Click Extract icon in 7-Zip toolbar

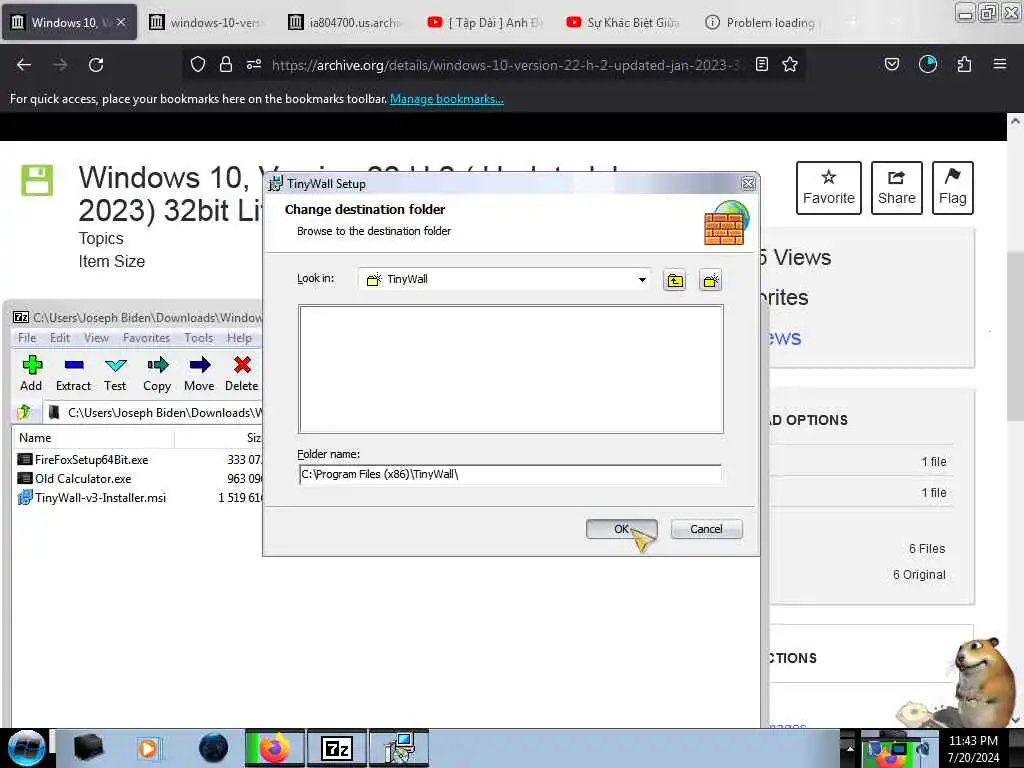(x=73, y=374)
